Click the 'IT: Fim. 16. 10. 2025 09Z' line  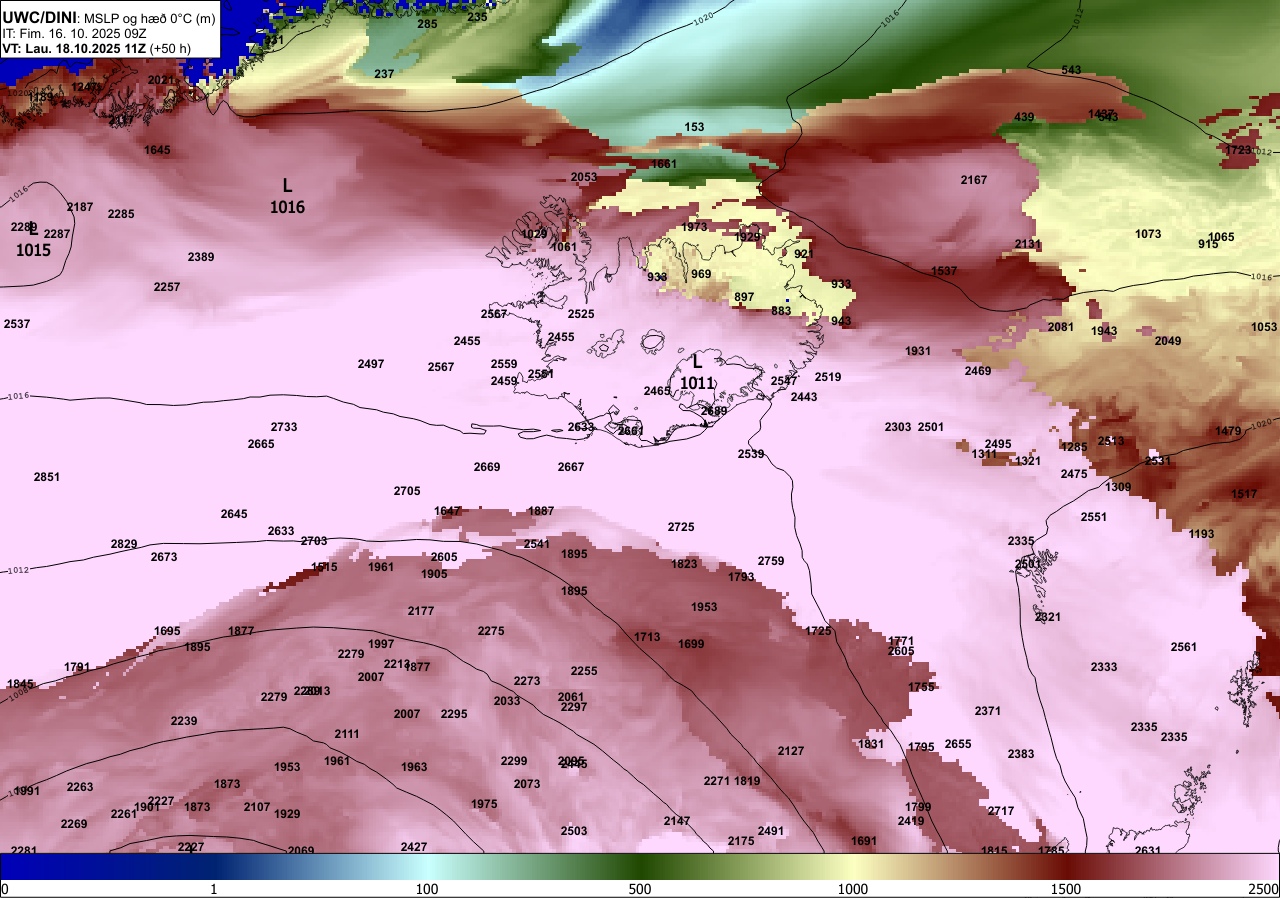coord(72,33)
